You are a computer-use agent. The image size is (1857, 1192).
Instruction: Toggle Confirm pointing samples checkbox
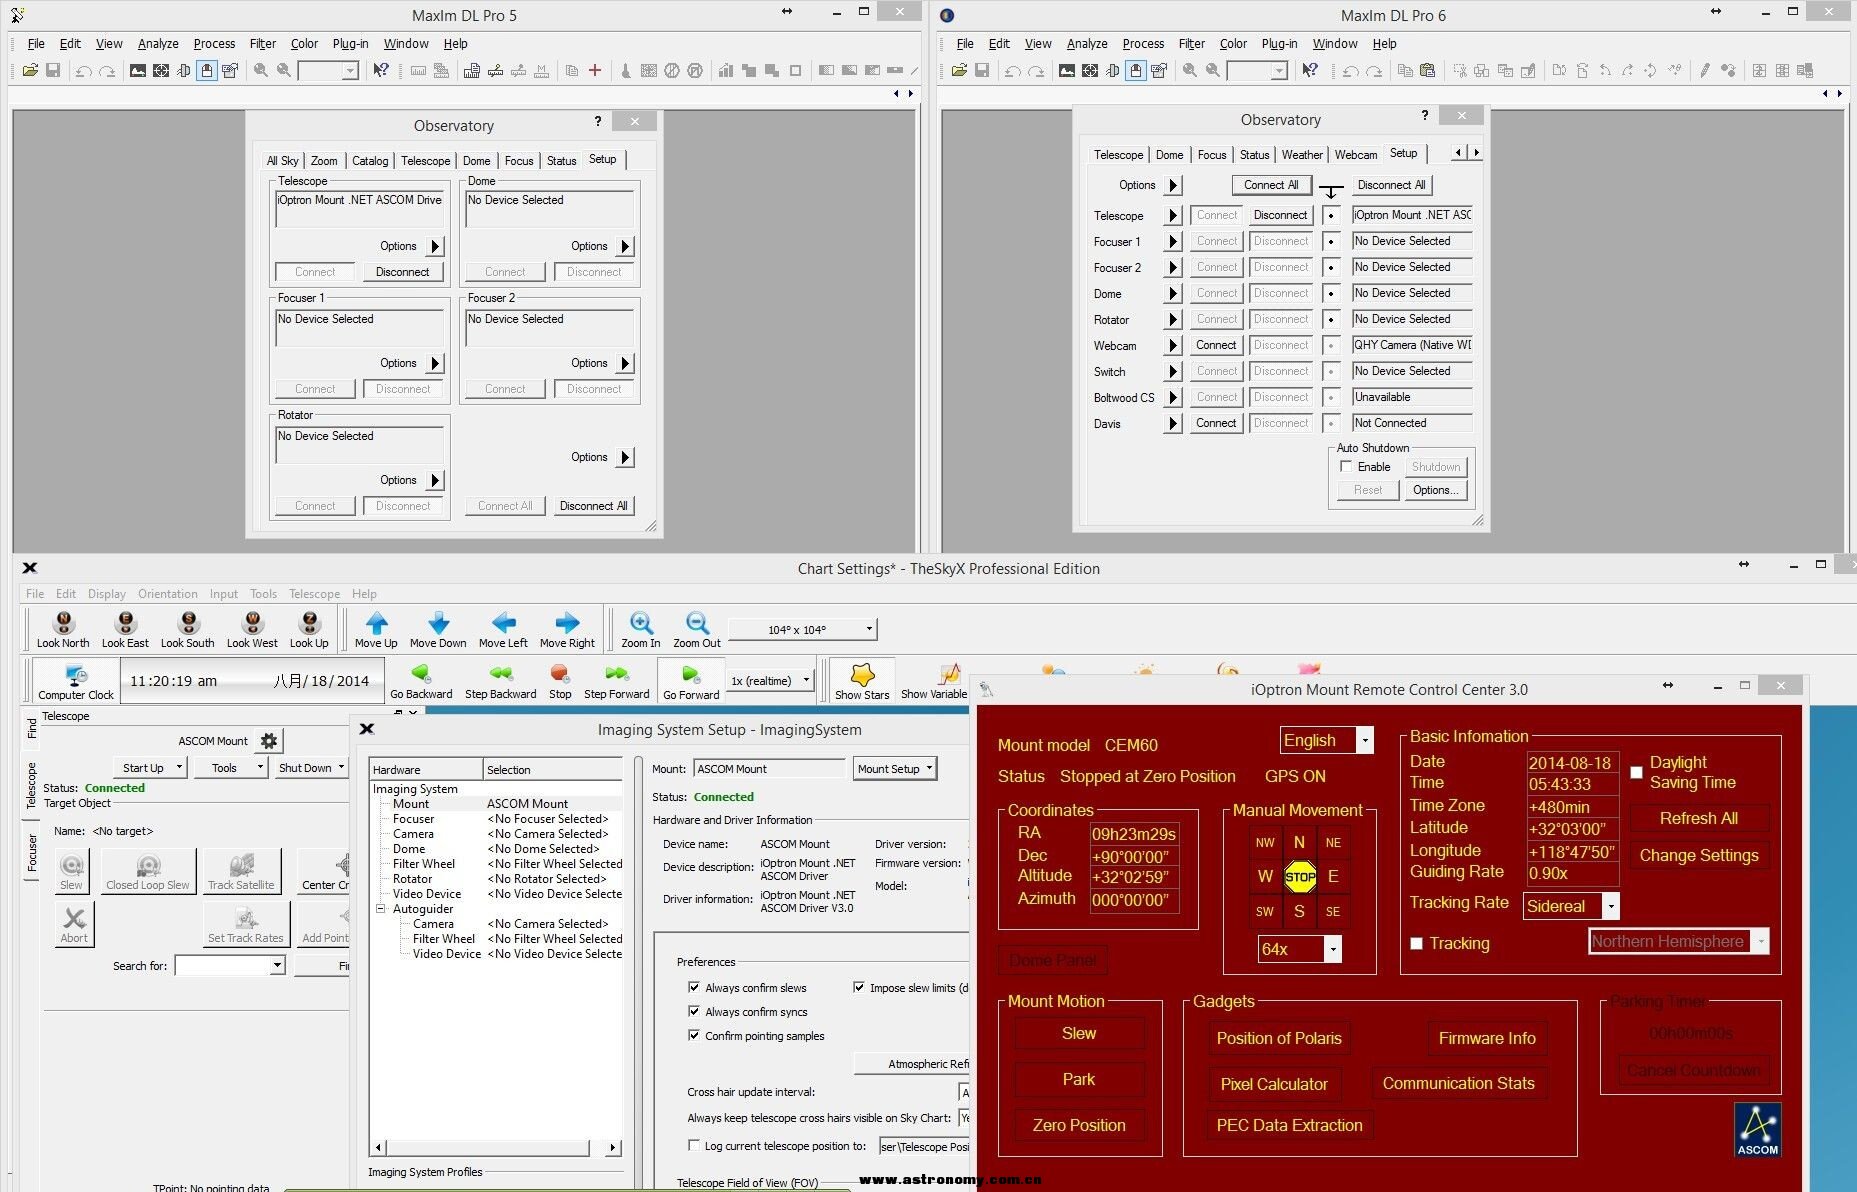point(694,1035)
